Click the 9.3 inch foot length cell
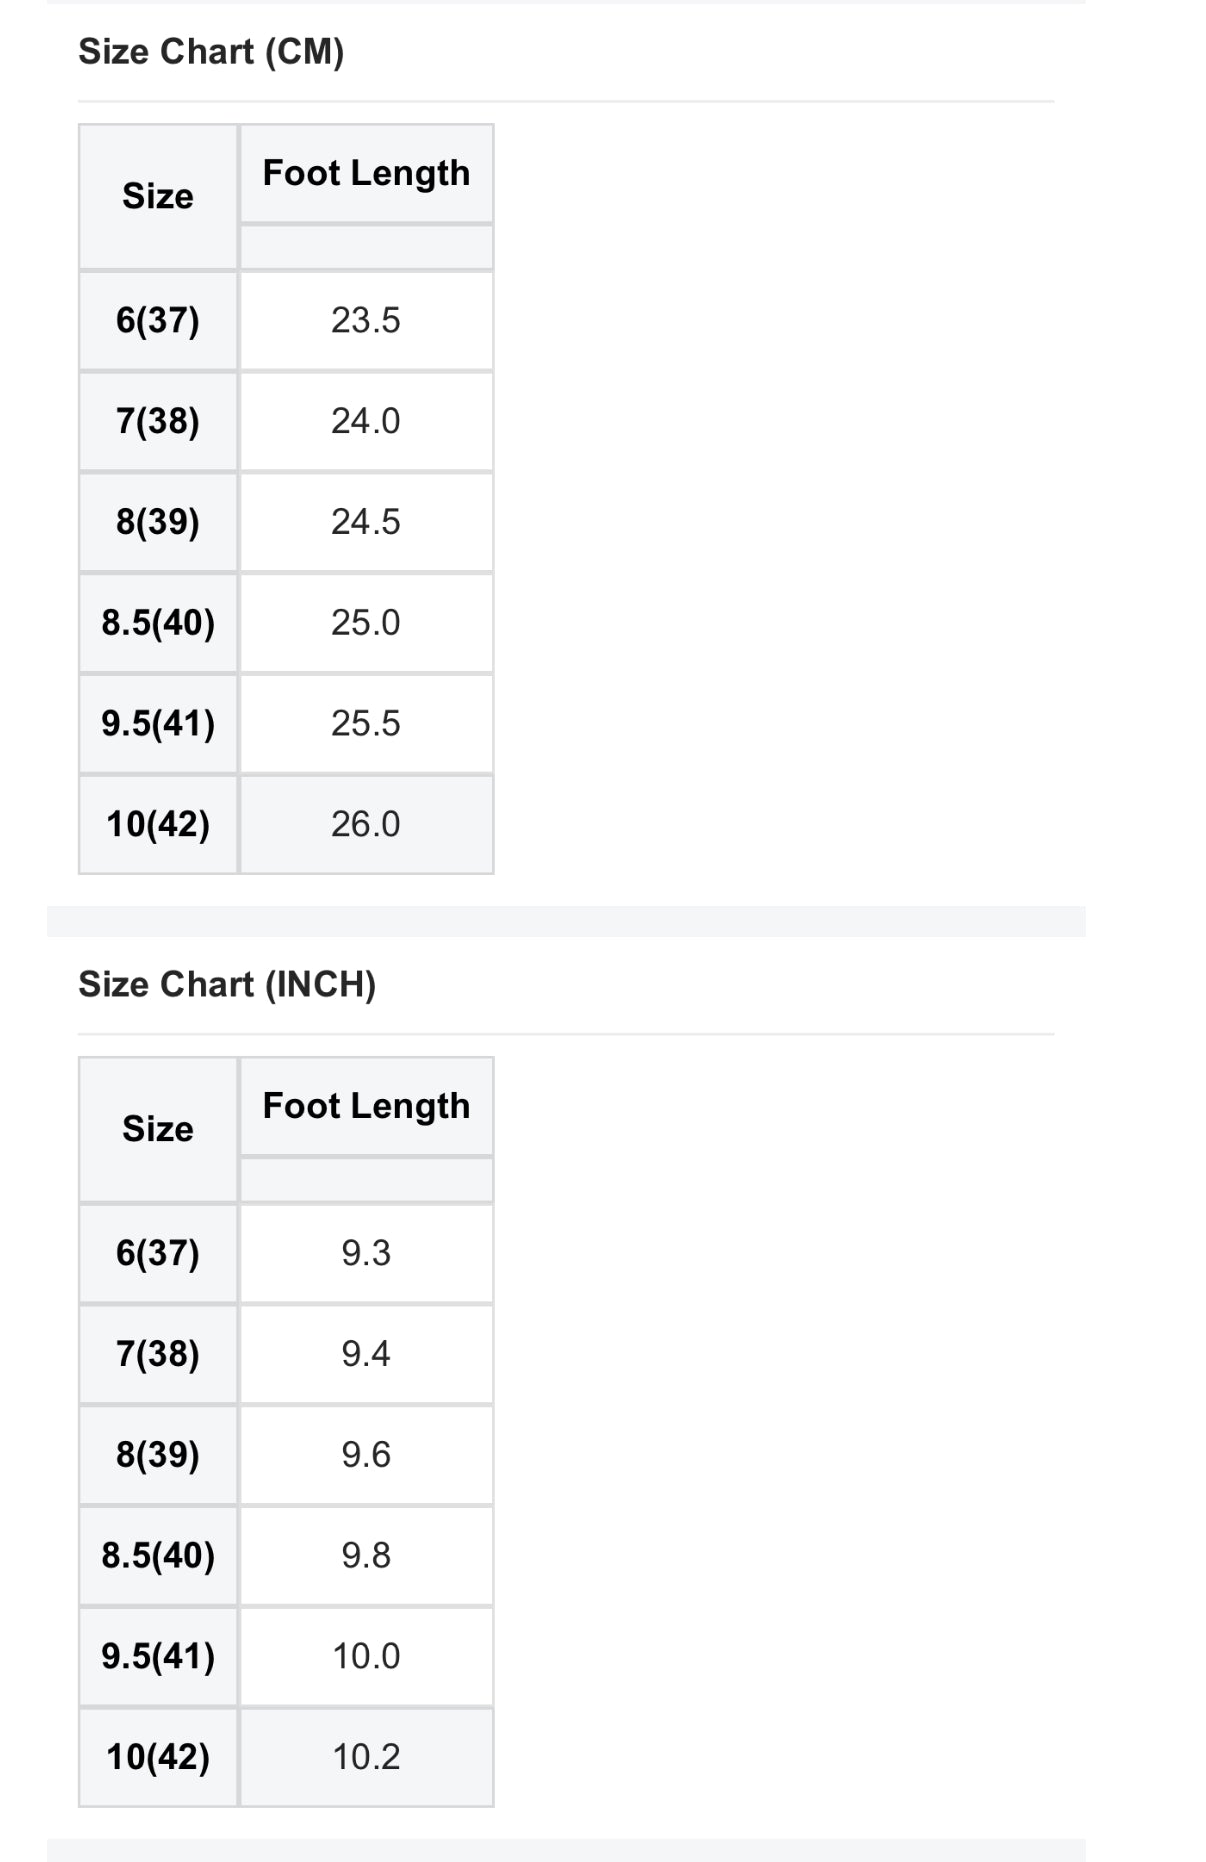The width and height of the screenshot is (1206, 1862). pos(366,1254)
